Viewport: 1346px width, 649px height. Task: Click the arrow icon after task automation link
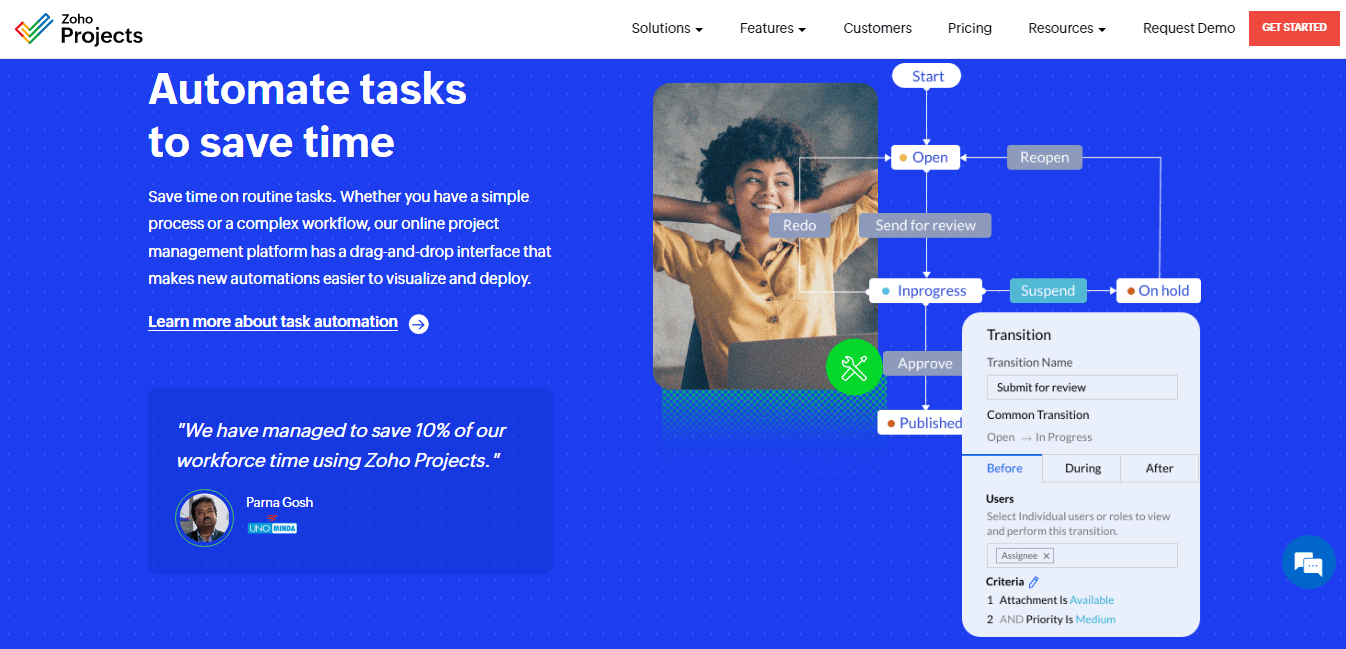click(418, 324)
